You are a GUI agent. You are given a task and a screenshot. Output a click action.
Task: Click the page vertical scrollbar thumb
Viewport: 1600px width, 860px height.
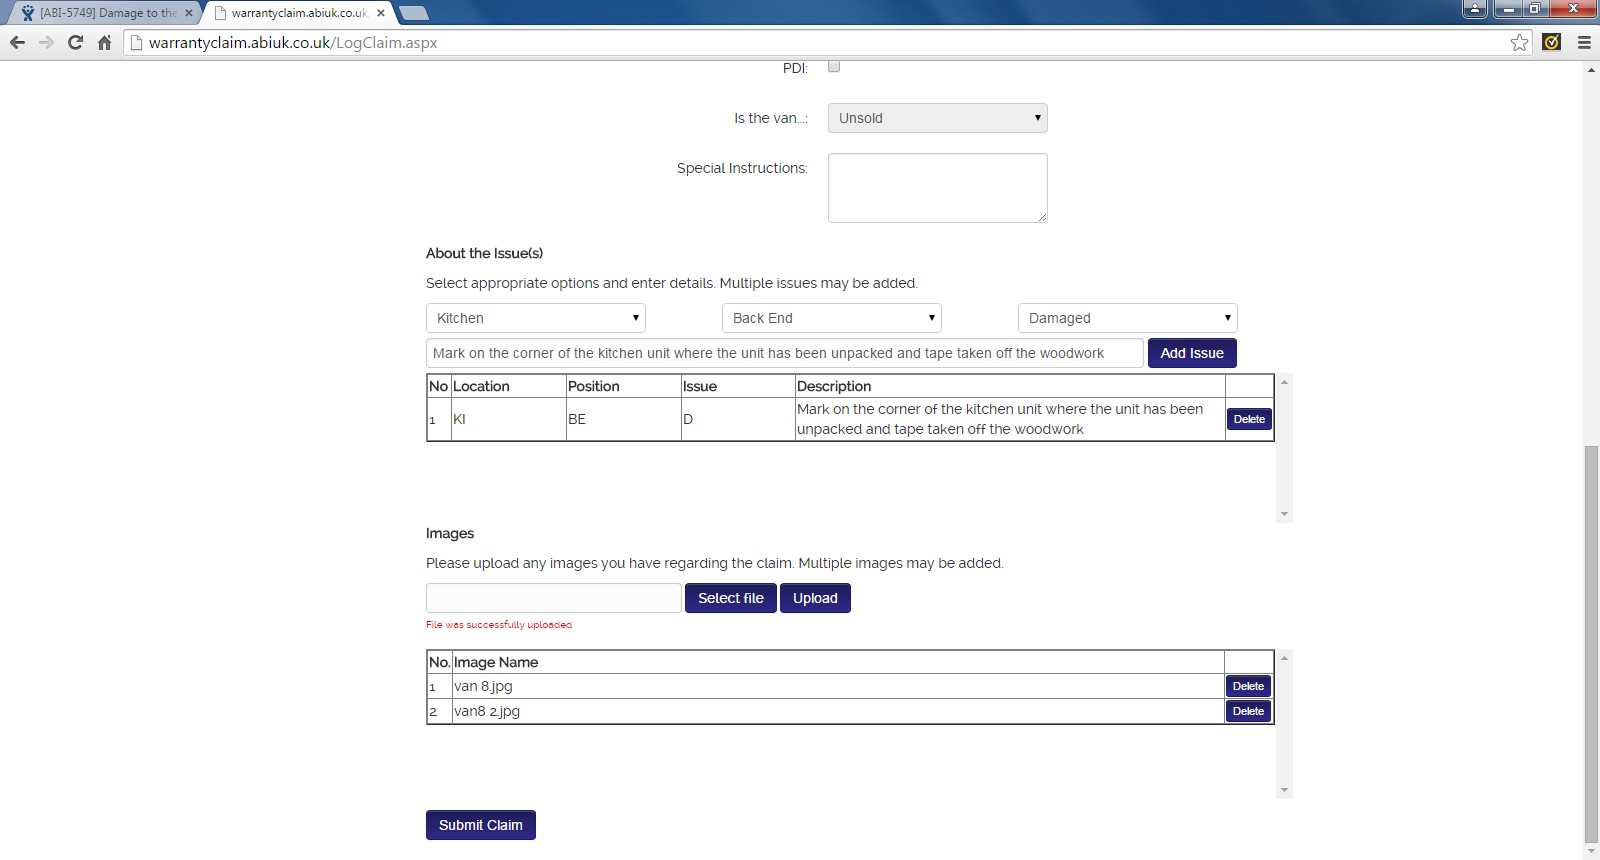pos(1591,645)
